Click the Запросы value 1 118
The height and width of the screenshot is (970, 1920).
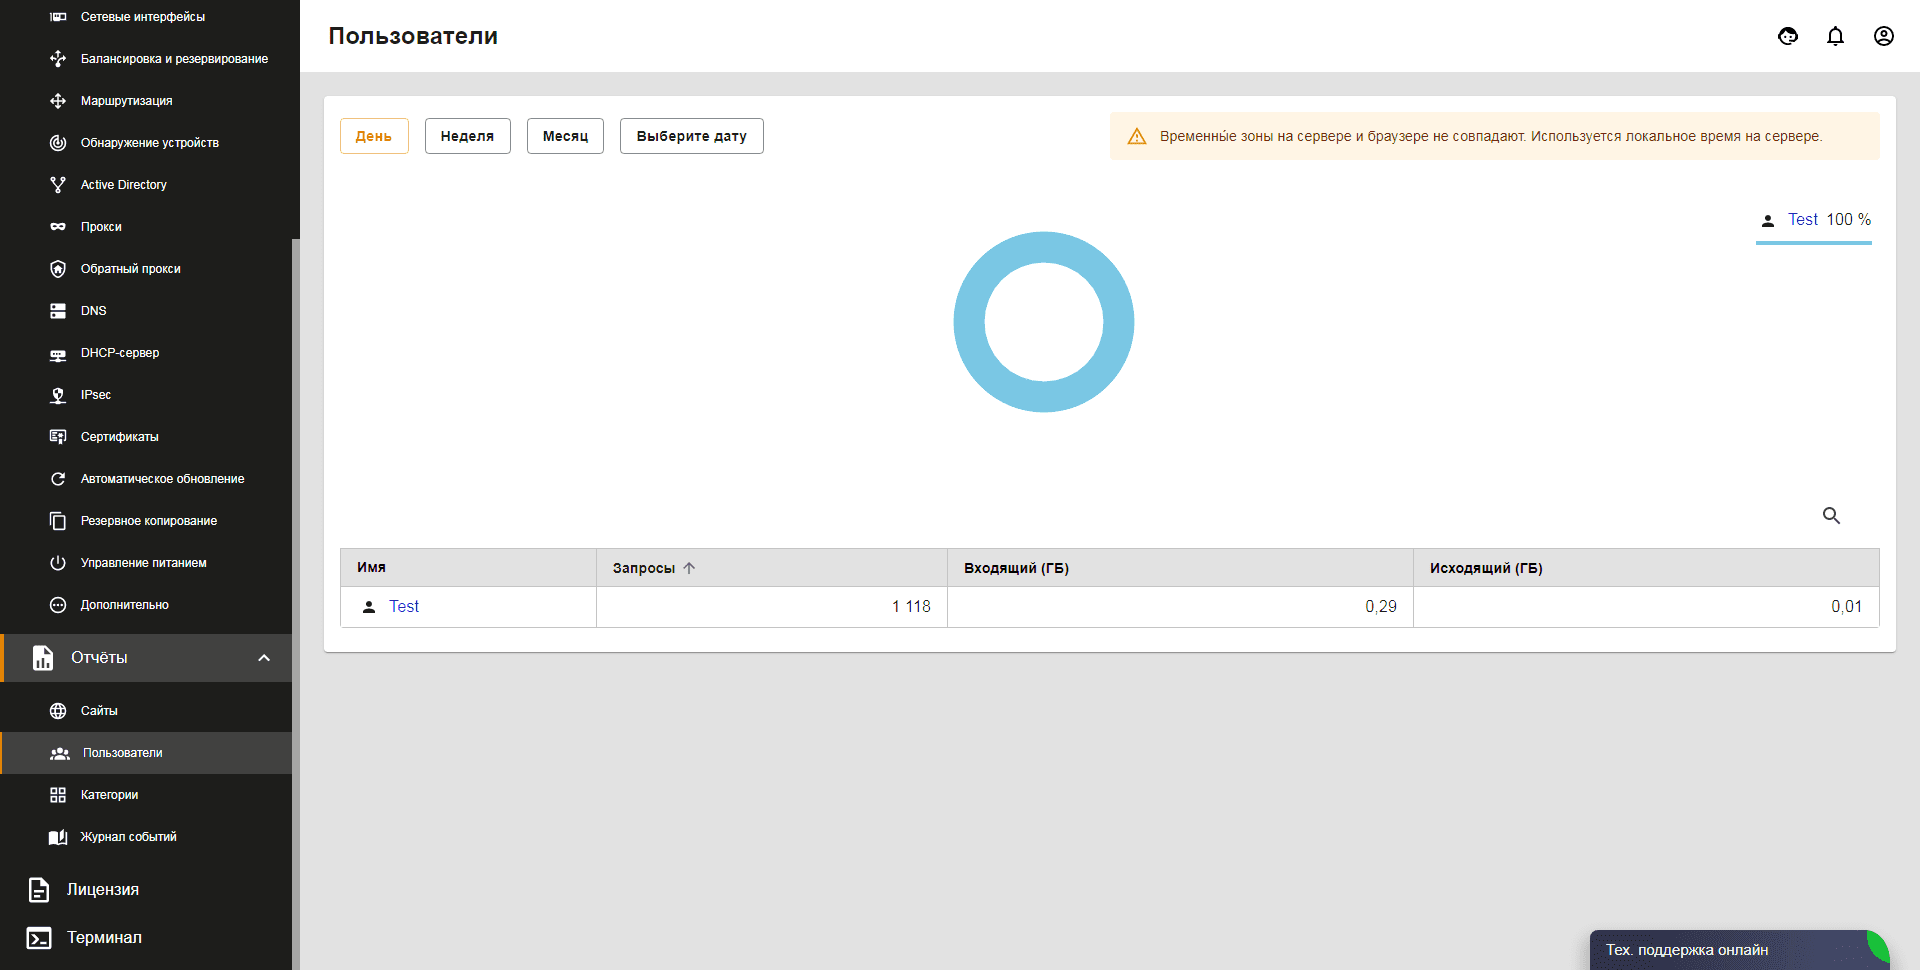[911, 607]
